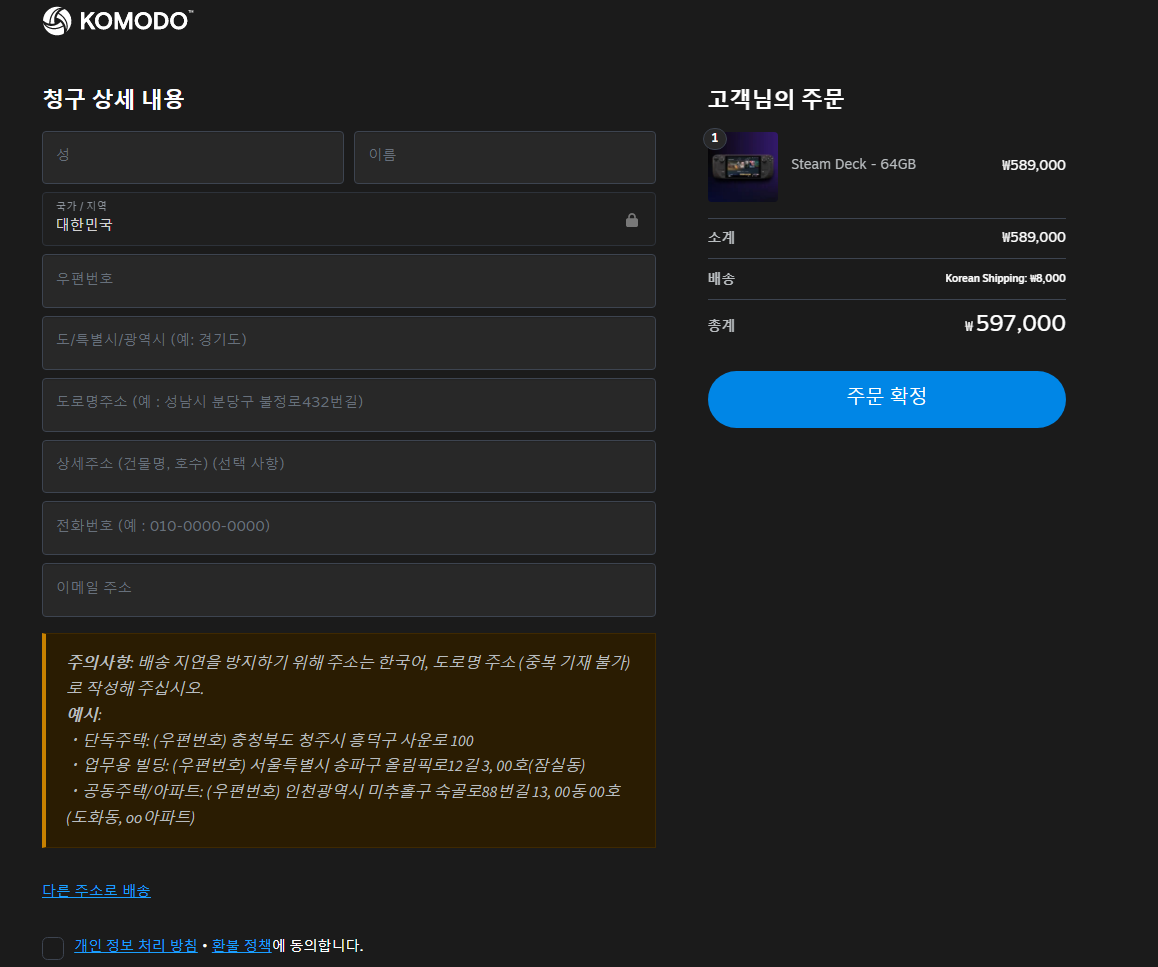Image resolution: width=1158 pixels, height=967 pixels.
Task: Open the 다른 주소로 배송 link
Action: pos(95,890)
